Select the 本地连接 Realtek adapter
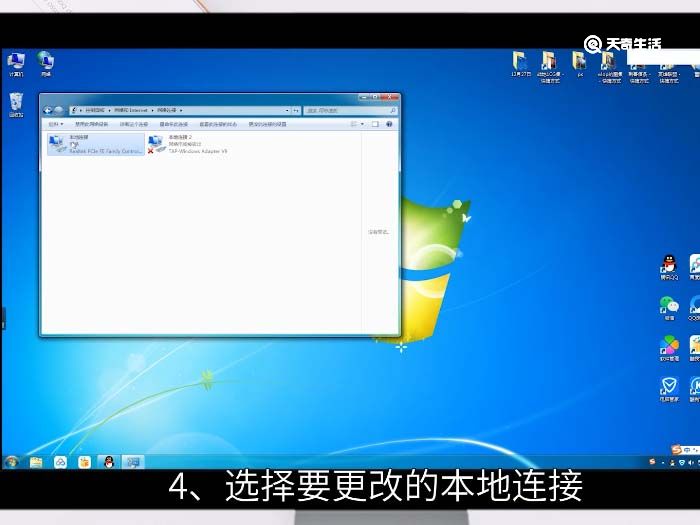 point(96,144)
